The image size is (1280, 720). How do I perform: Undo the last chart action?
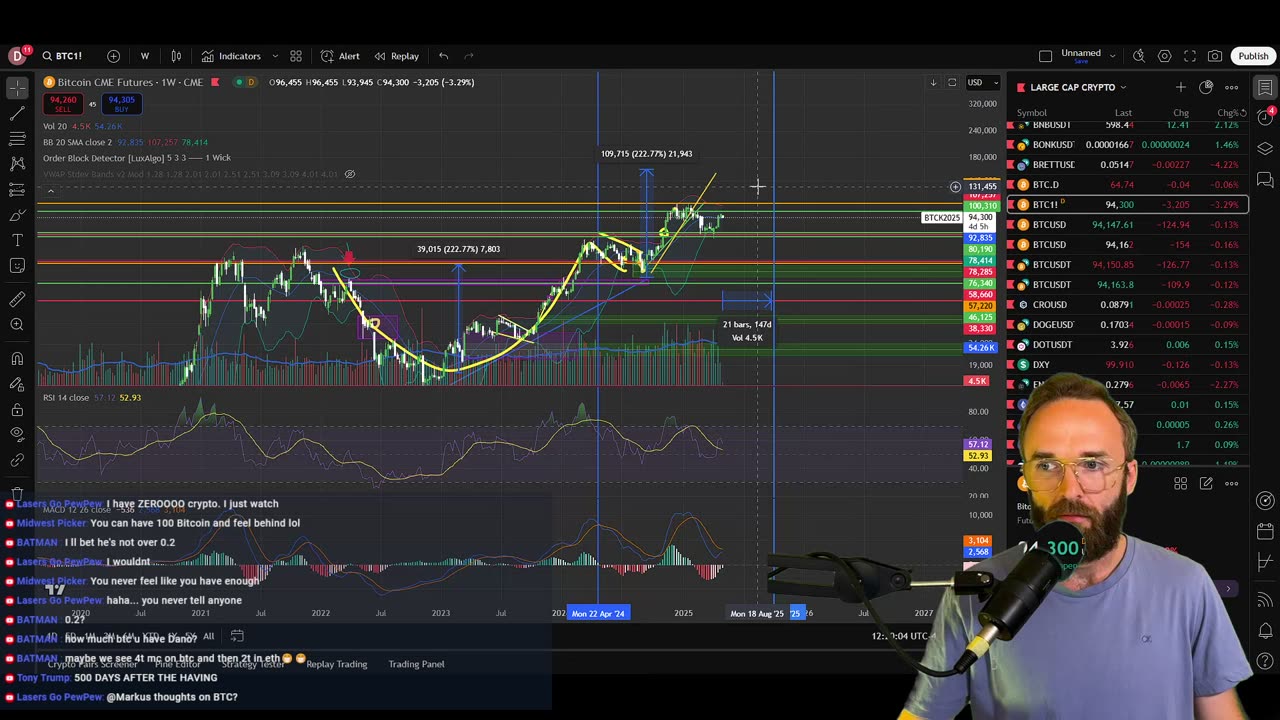(443, 56)
